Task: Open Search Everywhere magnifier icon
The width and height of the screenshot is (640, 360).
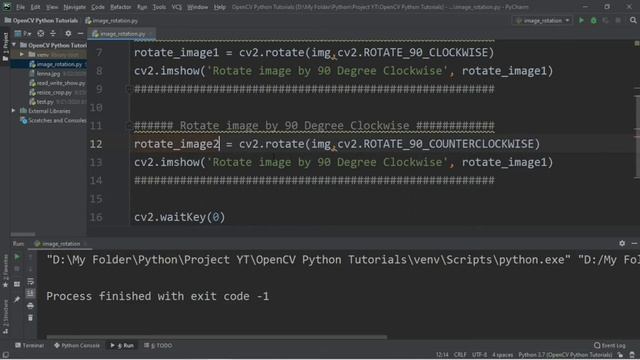Action: [633, 20]
